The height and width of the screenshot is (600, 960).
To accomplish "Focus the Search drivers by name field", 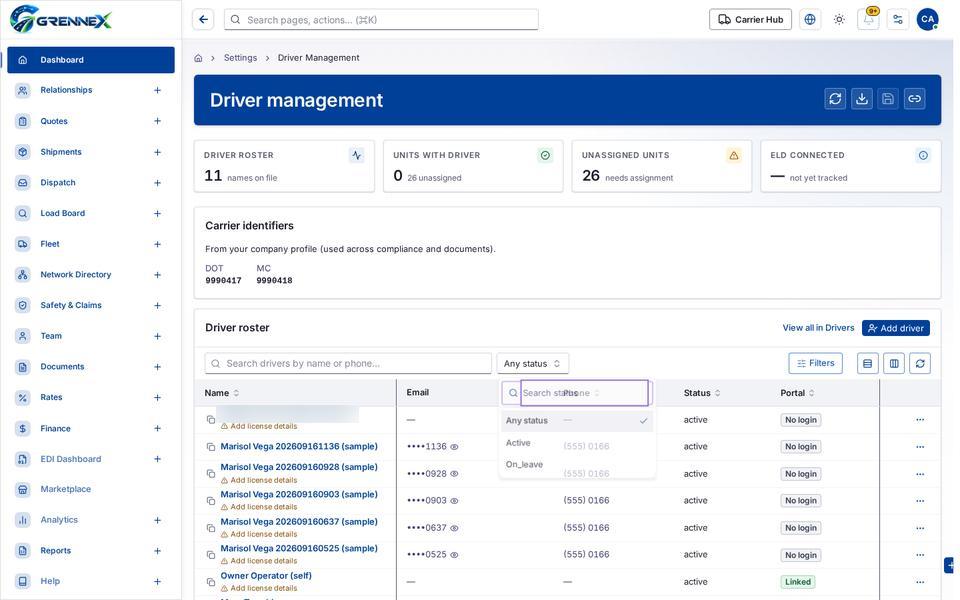I will pyautogui.click(x=348, y=364).
